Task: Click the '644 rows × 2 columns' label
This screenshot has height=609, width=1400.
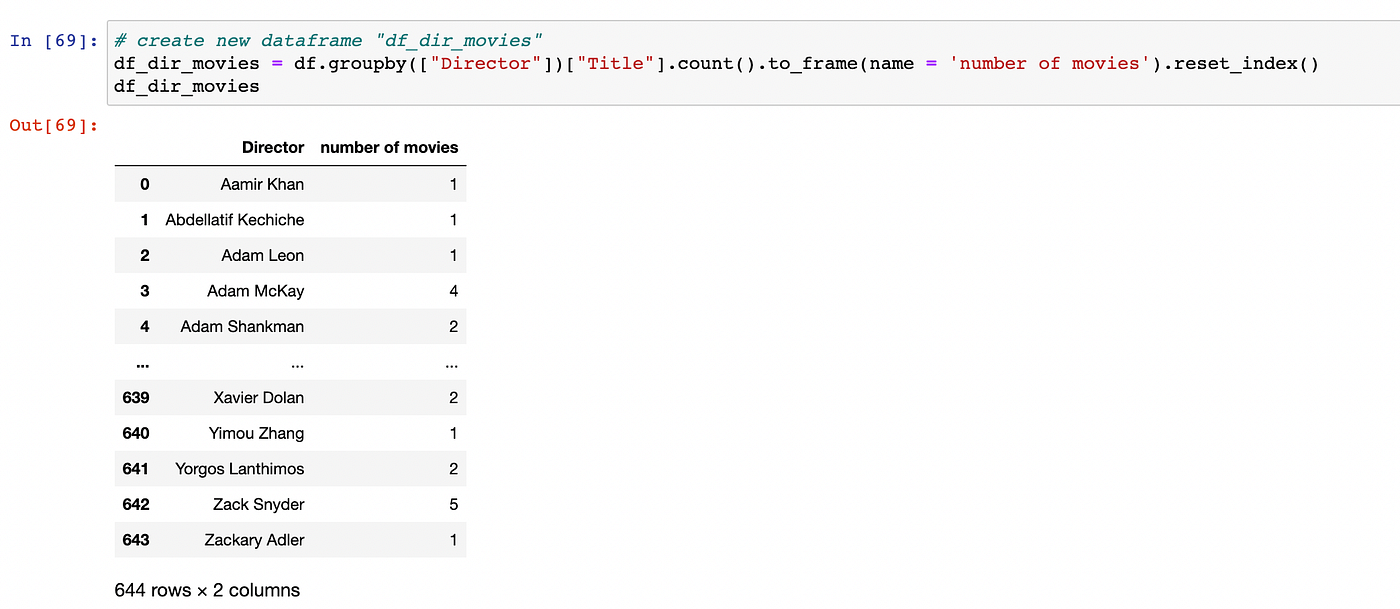Action: [206, 590]
